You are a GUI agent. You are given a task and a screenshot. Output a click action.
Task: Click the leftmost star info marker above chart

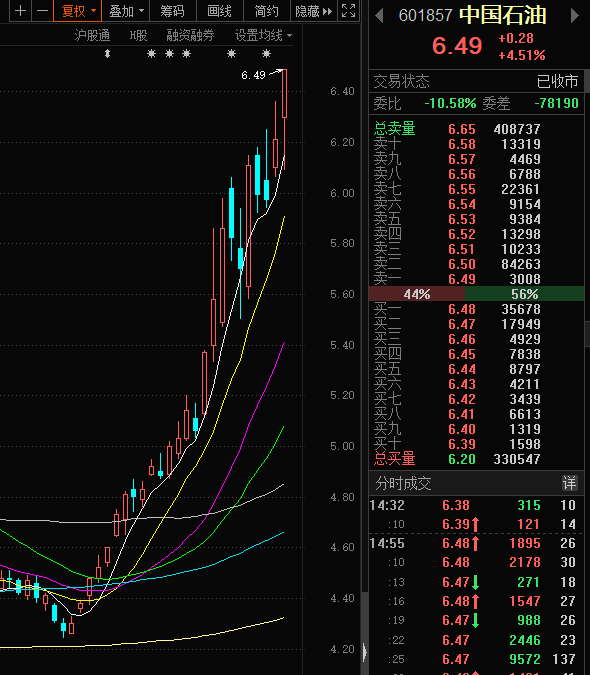click(151, 54)
